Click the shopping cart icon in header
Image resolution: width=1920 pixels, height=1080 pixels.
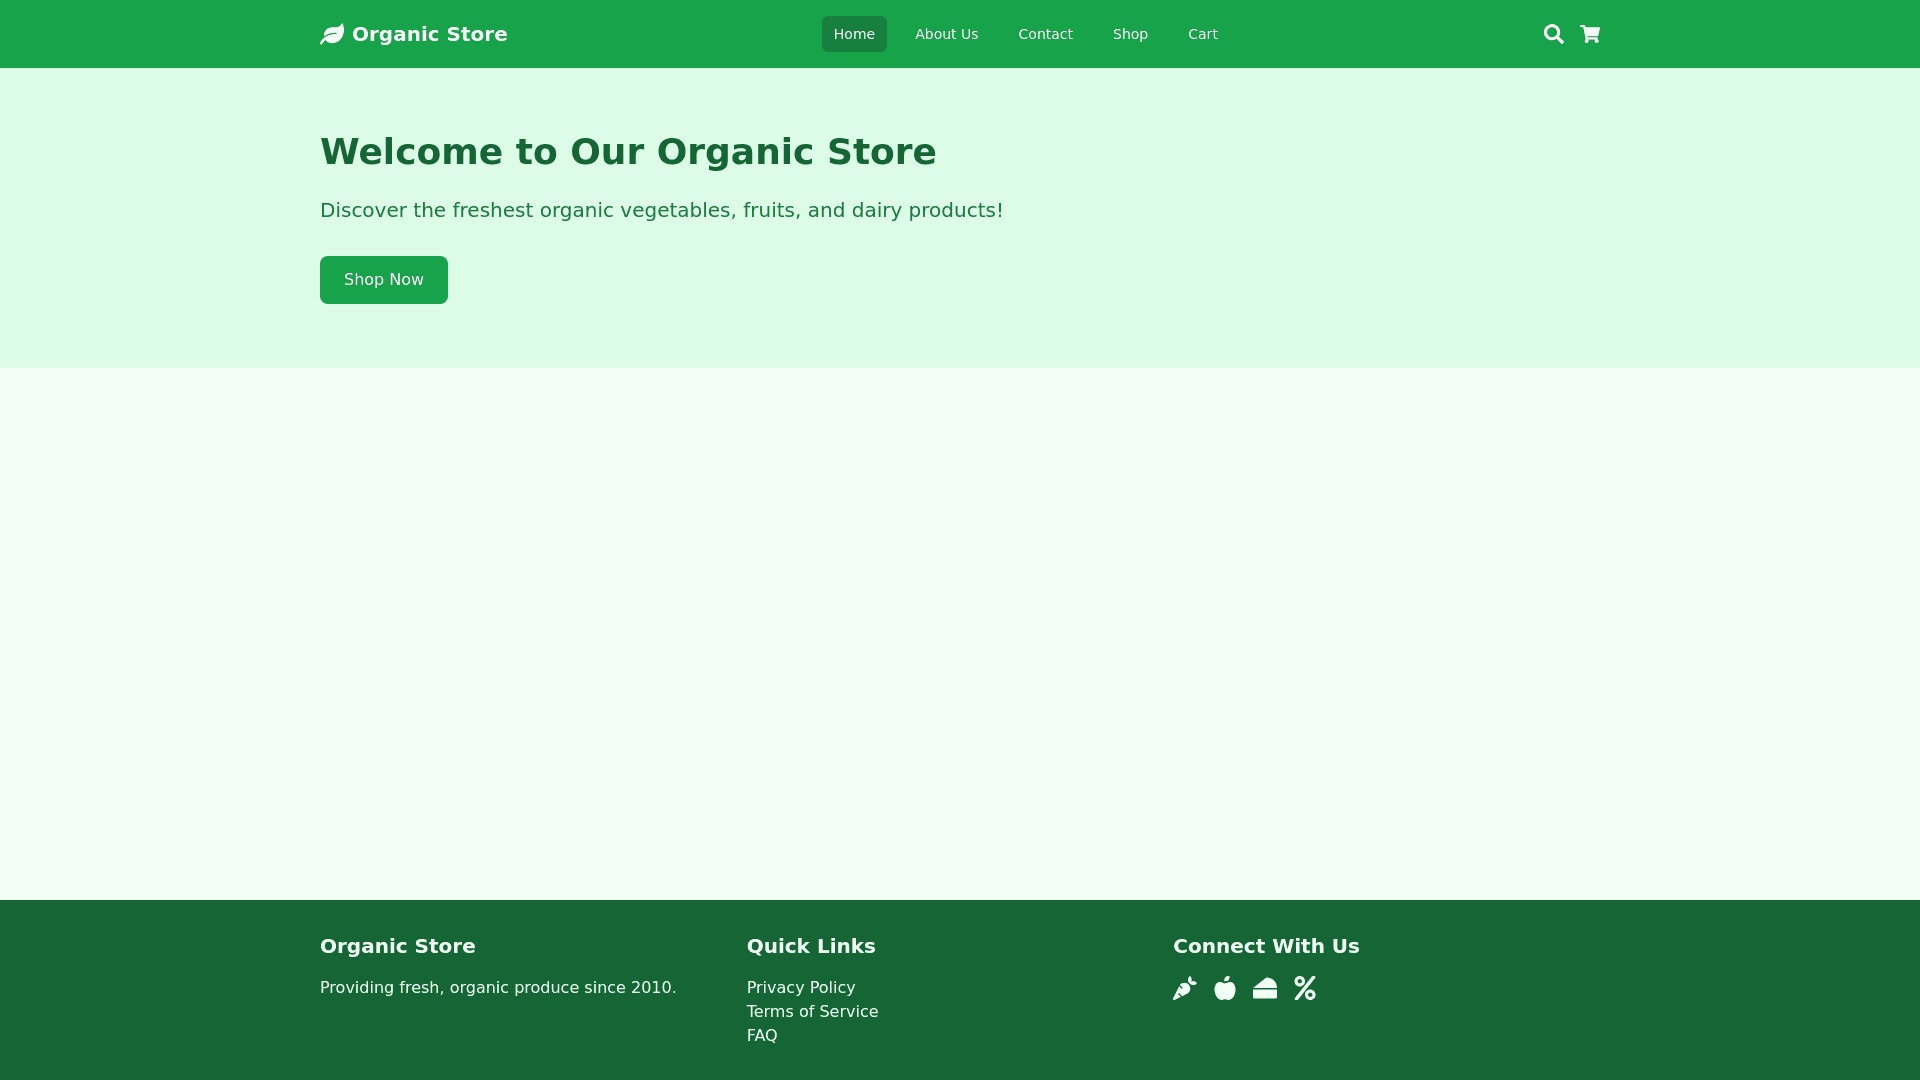click(x=1590, y=34)
